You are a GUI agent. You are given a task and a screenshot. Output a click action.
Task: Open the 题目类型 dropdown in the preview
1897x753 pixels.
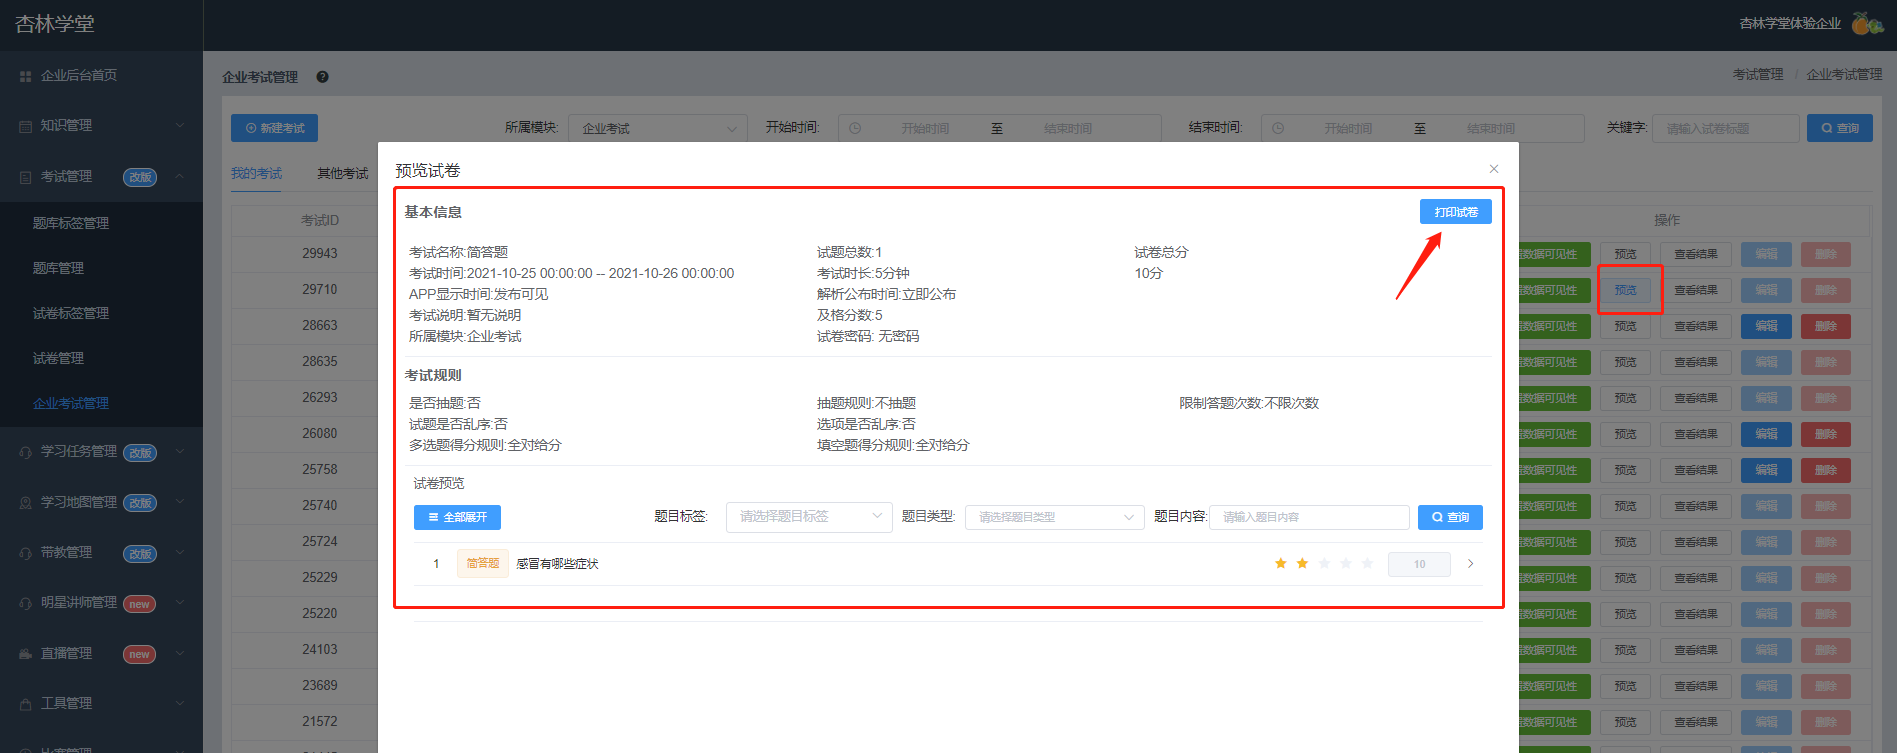1054,517
